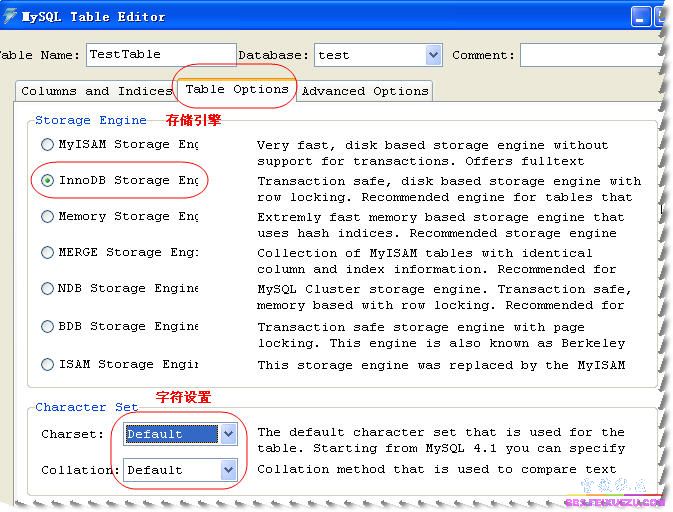This screenshot has width=673, height=512.
Task: Click the Table Name field containing TestTable
Action: point(161,55)
